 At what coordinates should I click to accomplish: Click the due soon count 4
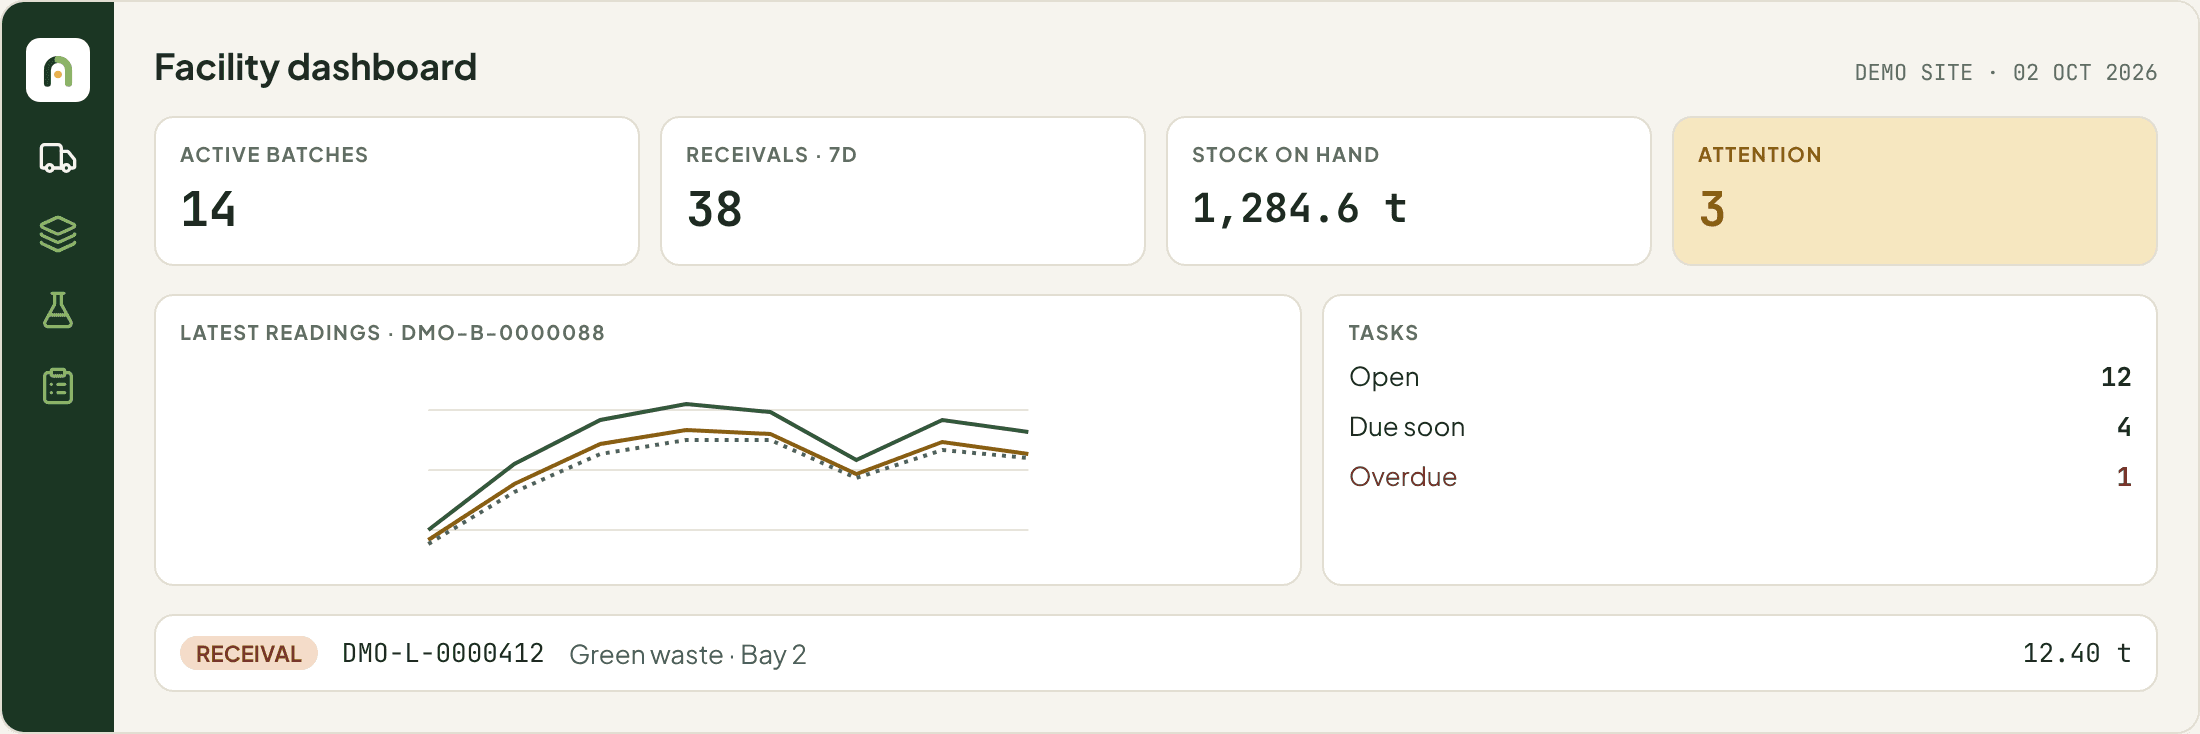click(2124, 427)
